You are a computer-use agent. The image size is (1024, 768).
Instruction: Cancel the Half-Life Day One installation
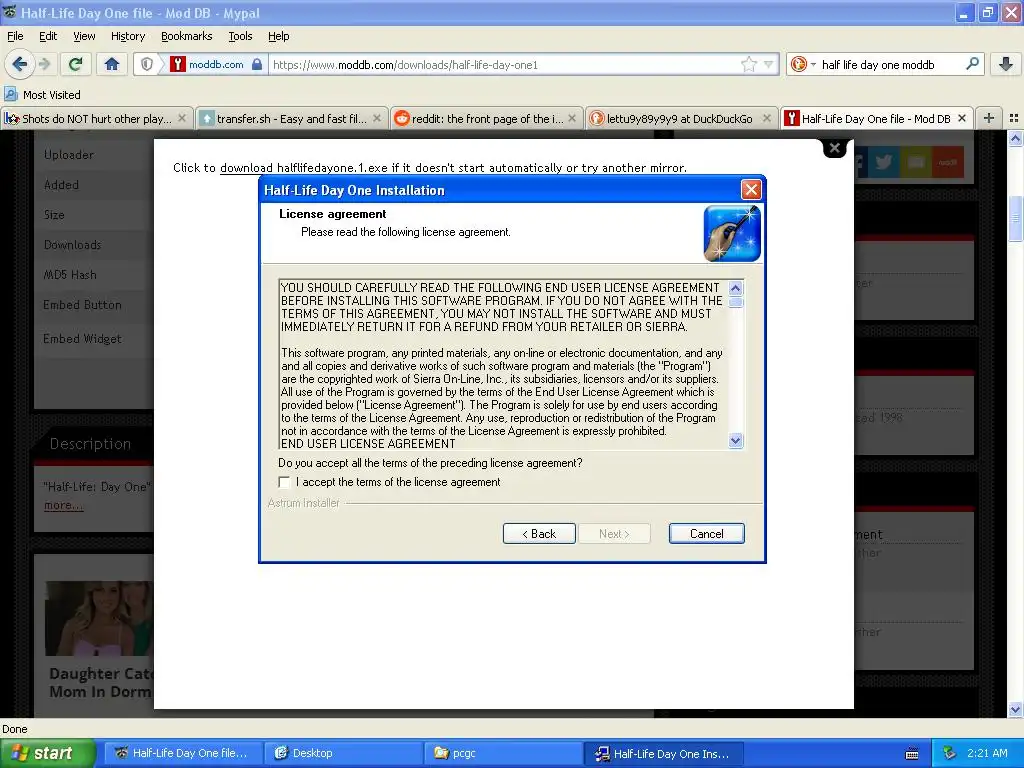(707, 534)
